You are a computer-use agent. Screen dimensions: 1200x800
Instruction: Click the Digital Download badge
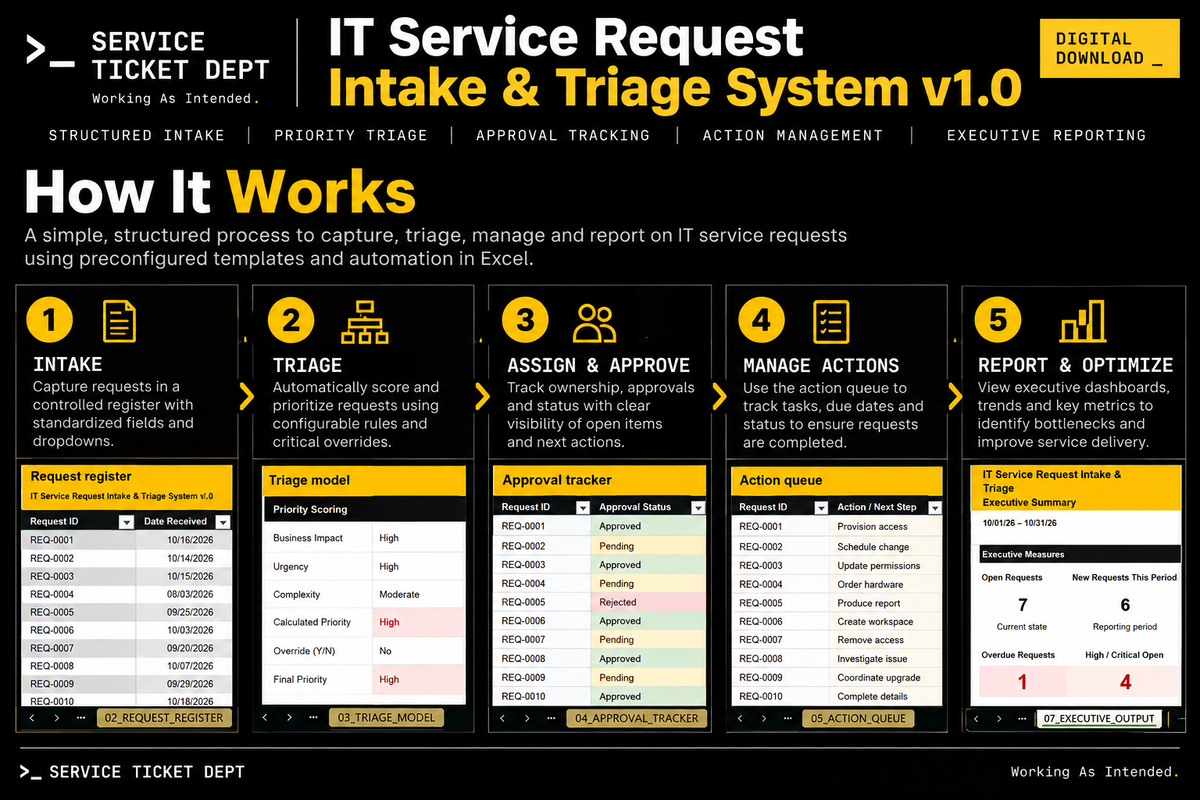[1108, 48]
